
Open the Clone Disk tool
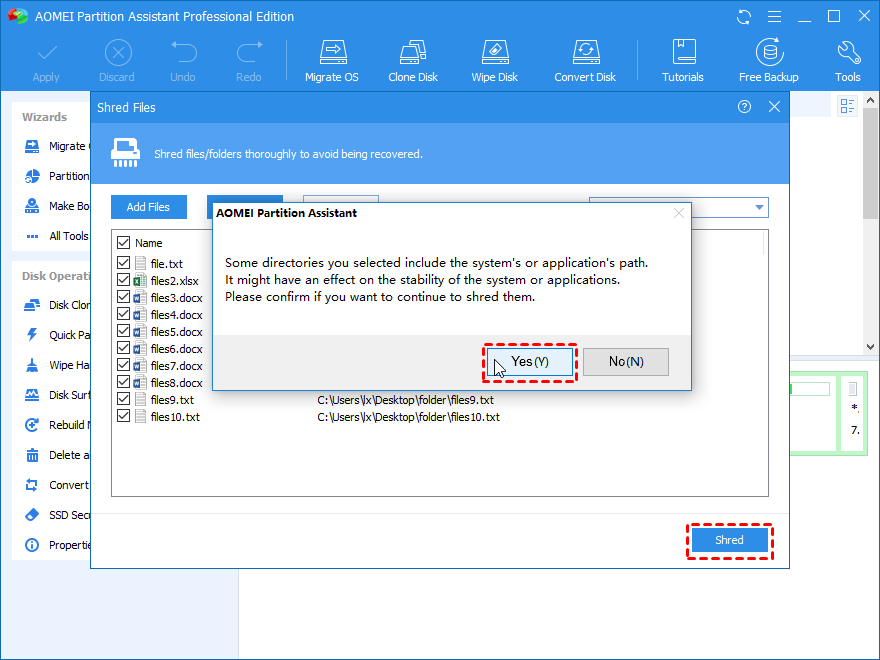[413, 61]
